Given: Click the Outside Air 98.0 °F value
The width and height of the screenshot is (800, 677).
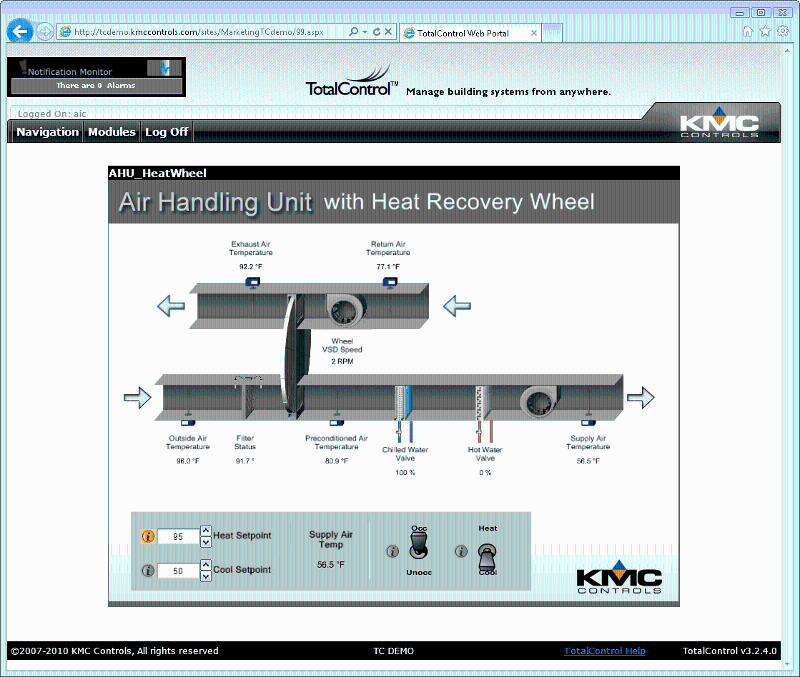Looking at the screenshot, I should 188,461.
